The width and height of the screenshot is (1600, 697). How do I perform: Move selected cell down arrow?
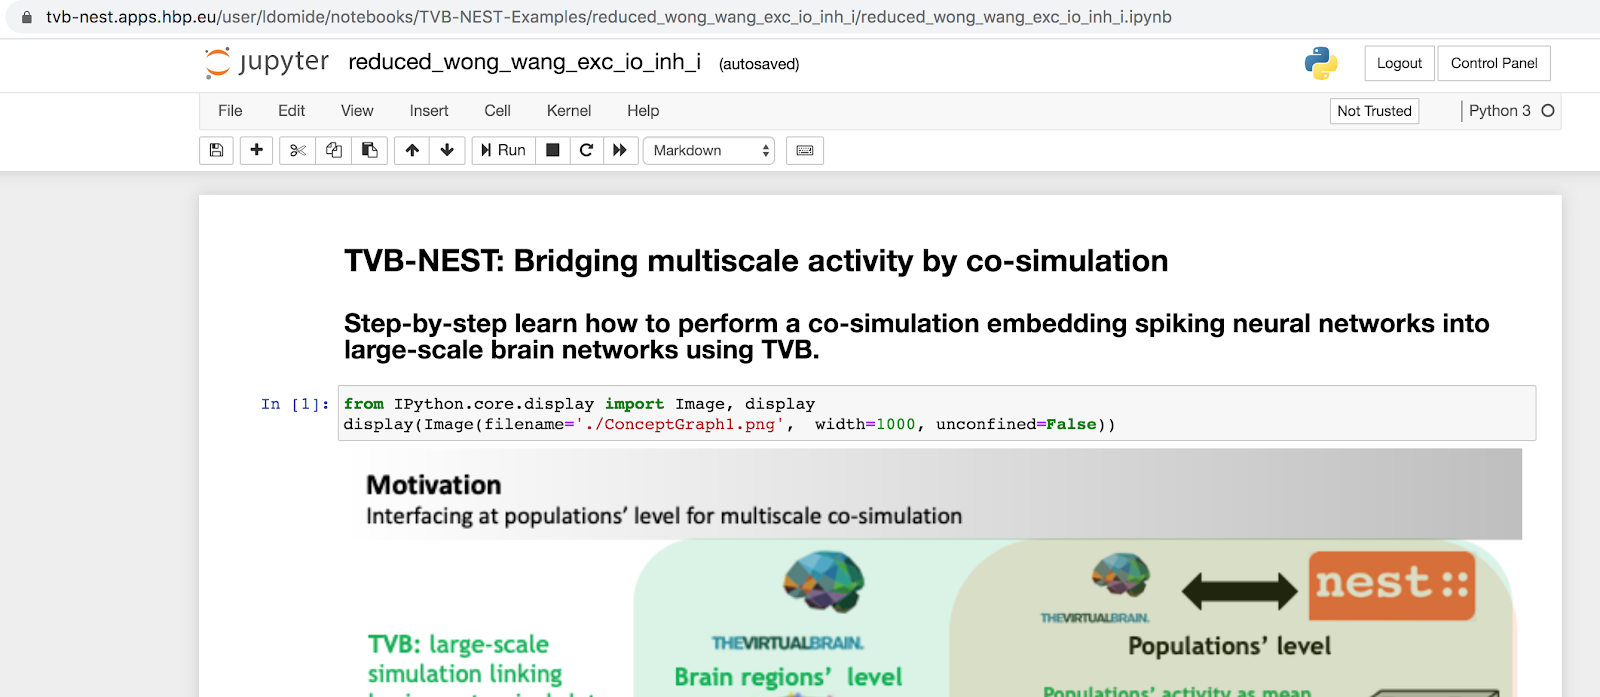(447, 150)
